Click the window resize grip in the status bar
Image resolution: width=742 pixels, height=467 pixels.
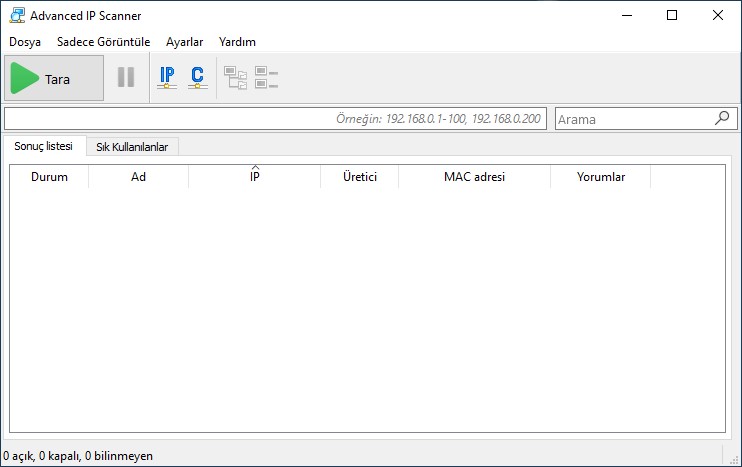point(734,459)
